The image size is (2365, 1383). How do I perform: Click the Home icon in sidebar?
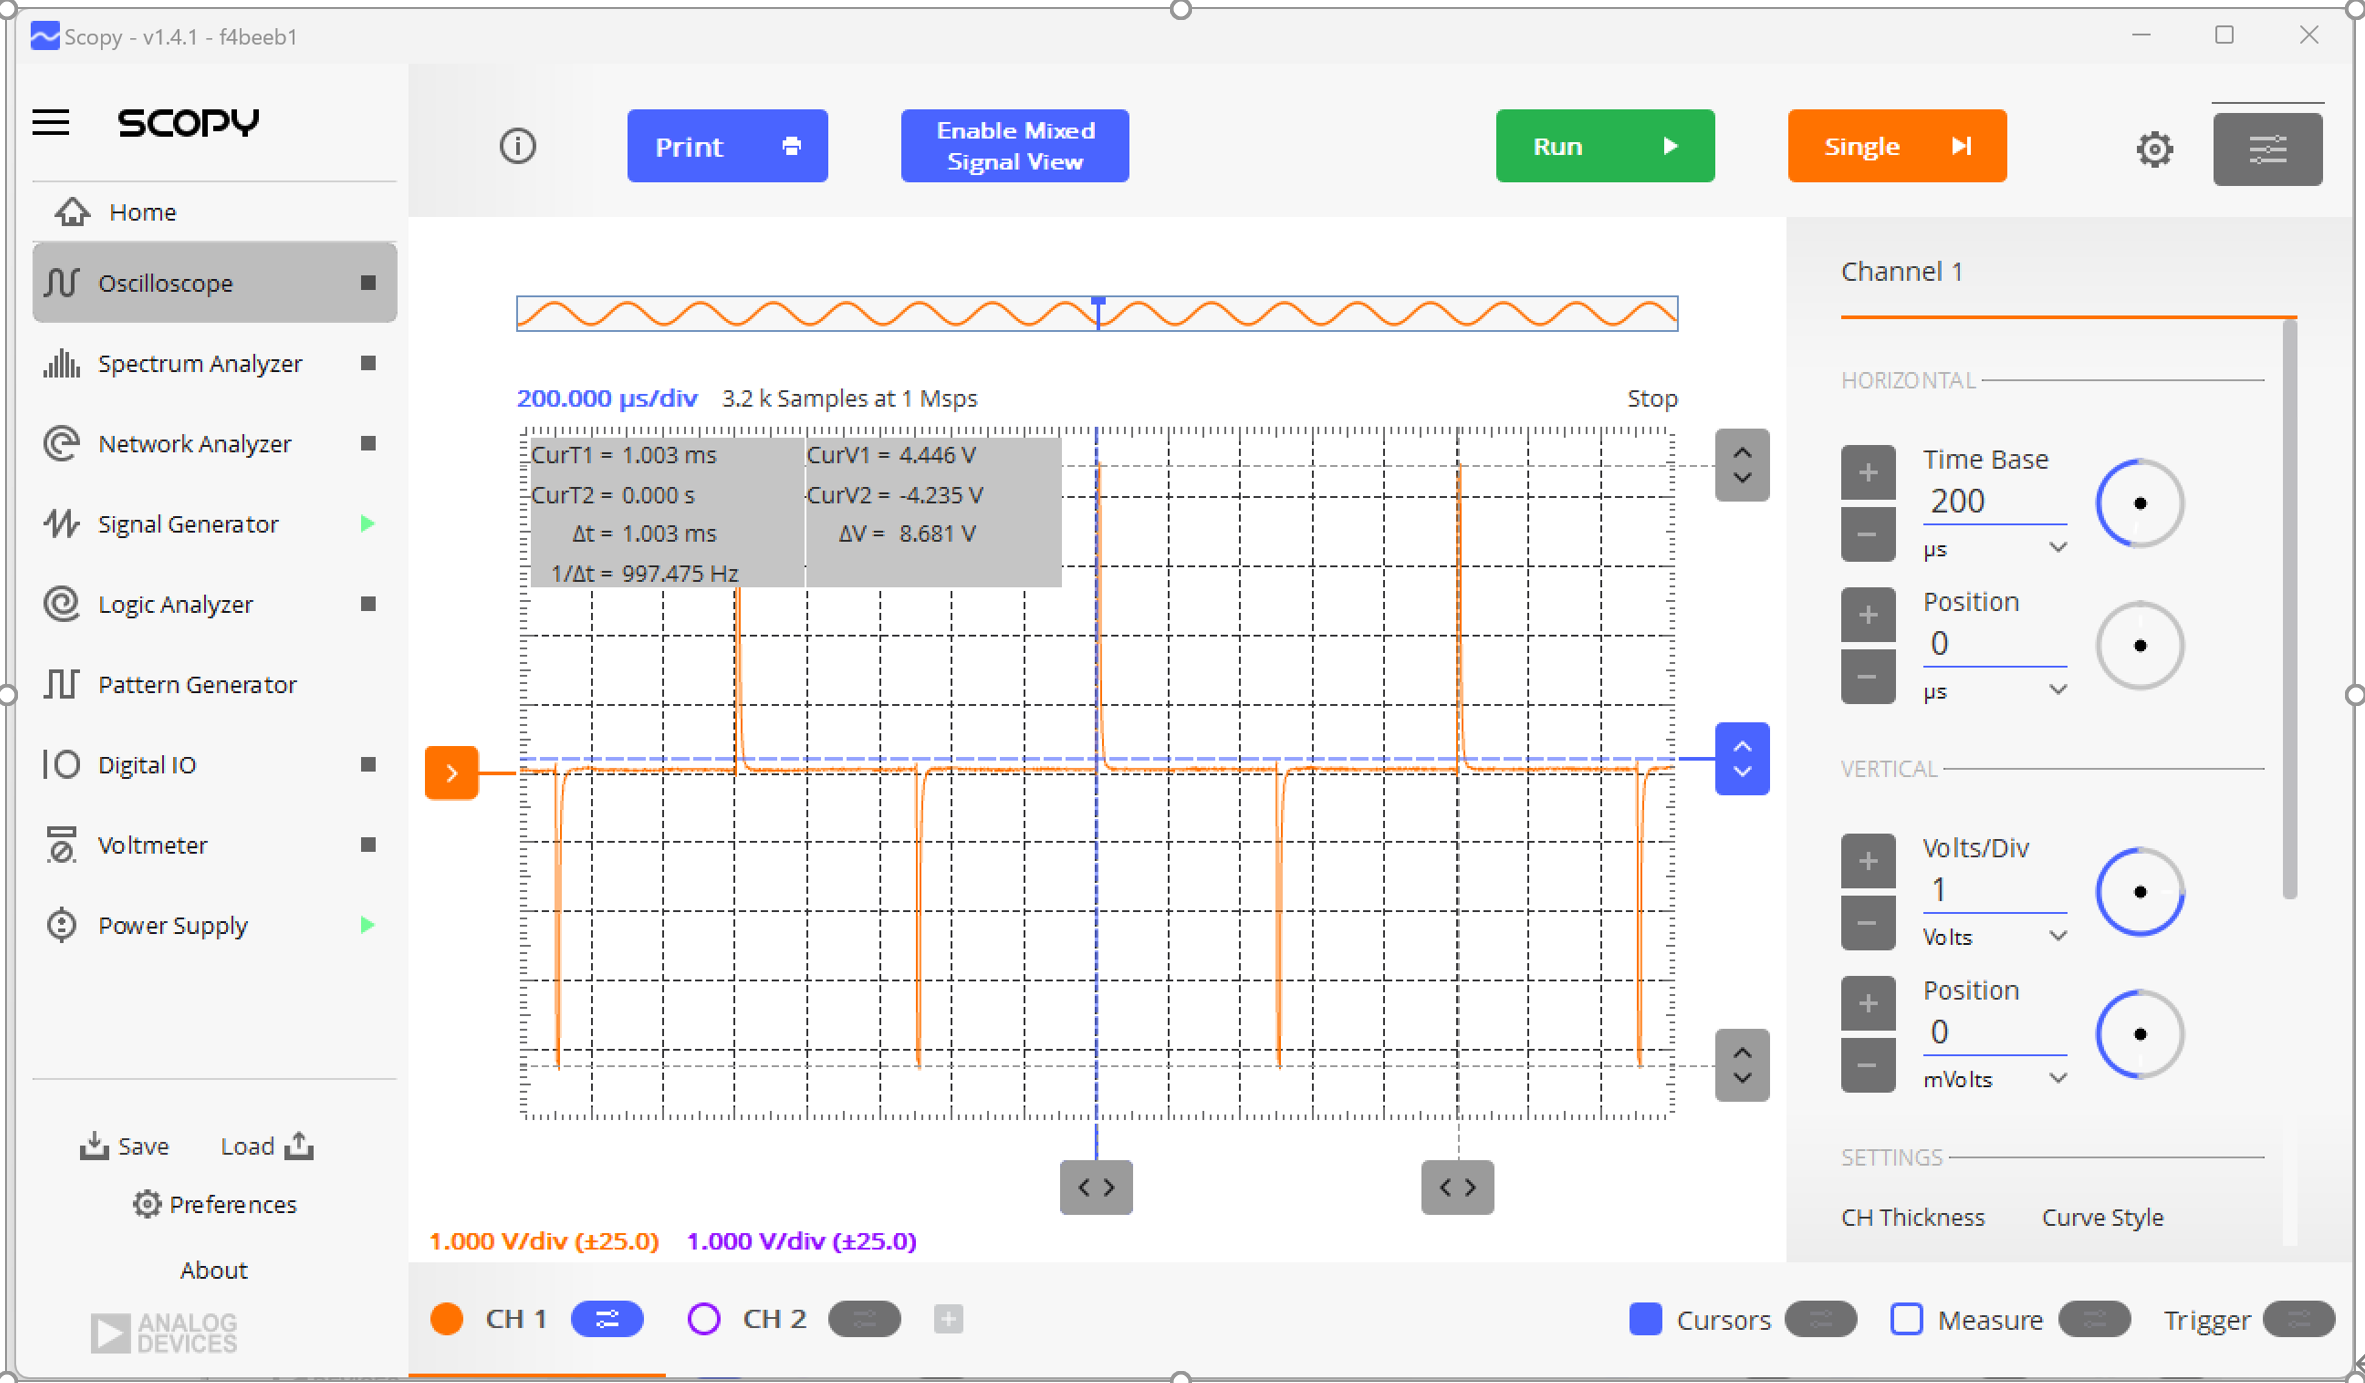coord(72,212)
